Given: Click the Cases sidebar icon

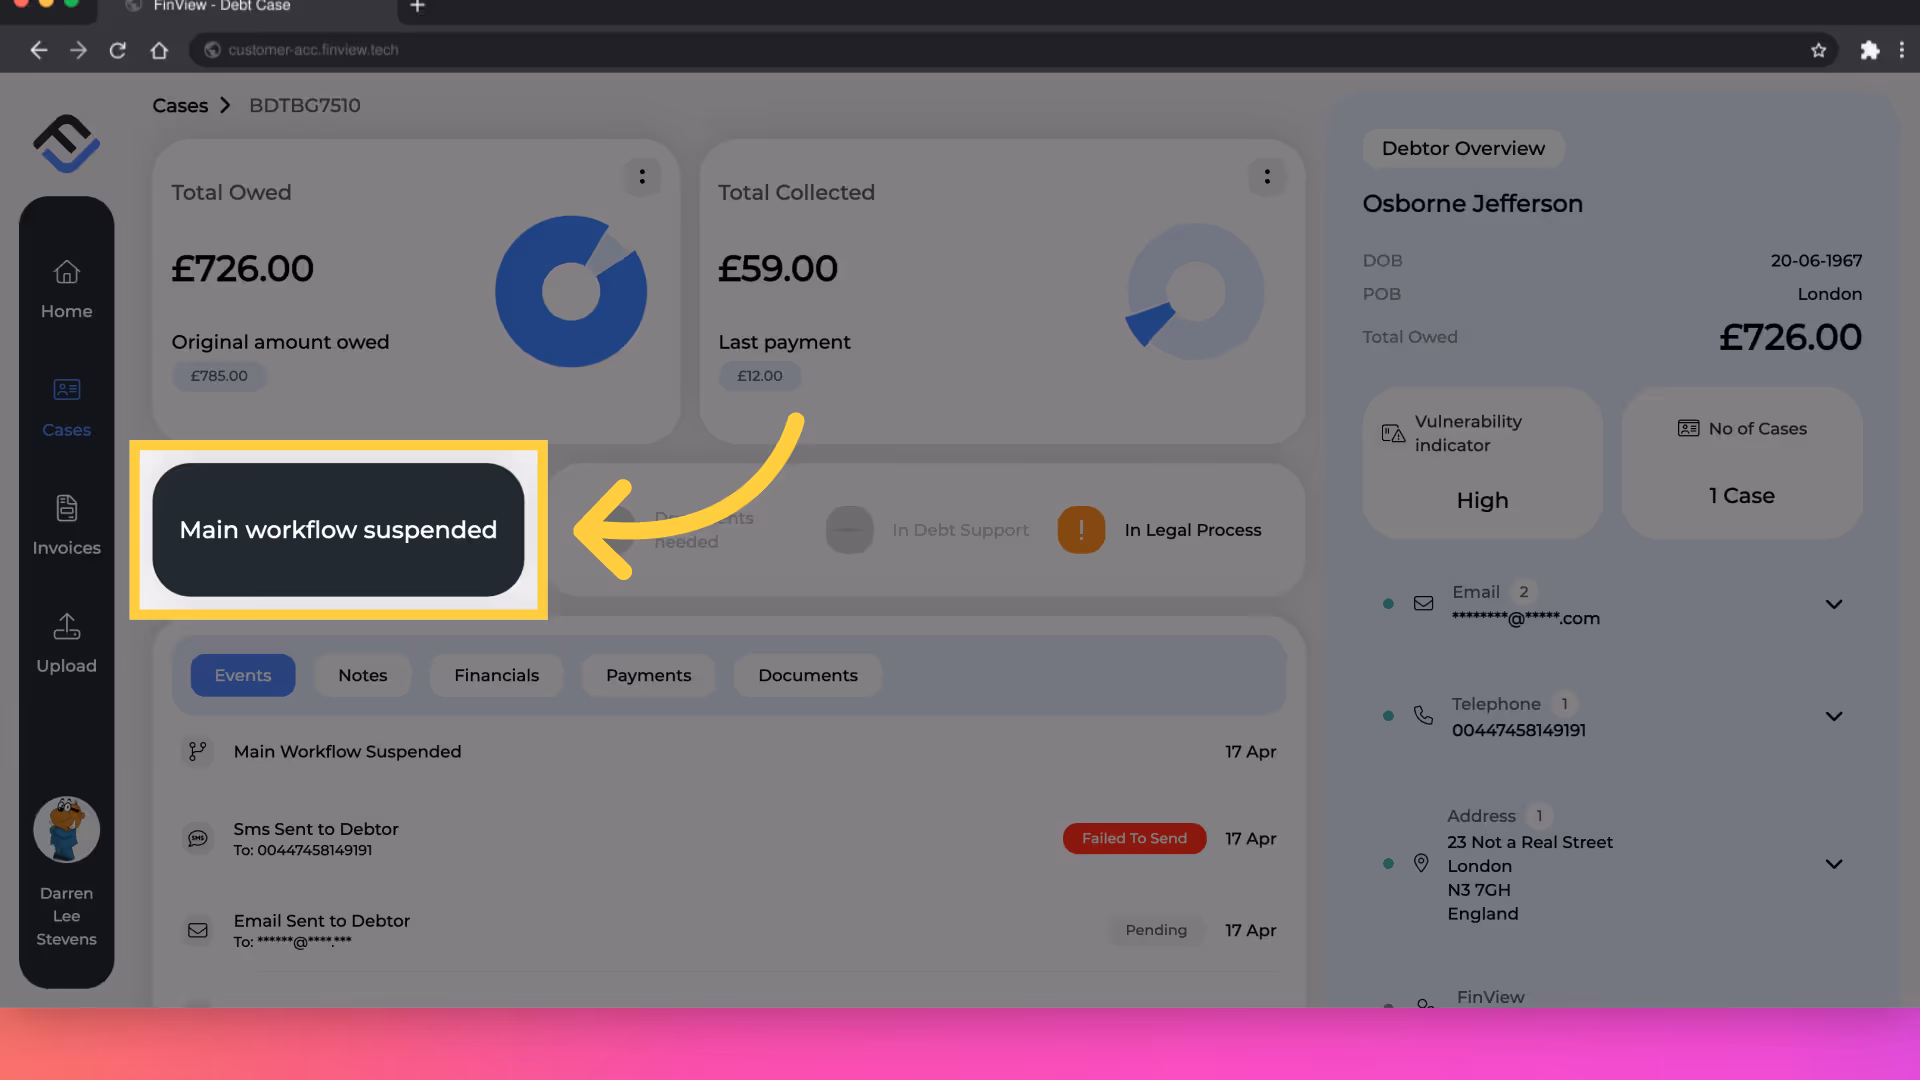Looking at the screenshot, I should click(x=66, y=391).
